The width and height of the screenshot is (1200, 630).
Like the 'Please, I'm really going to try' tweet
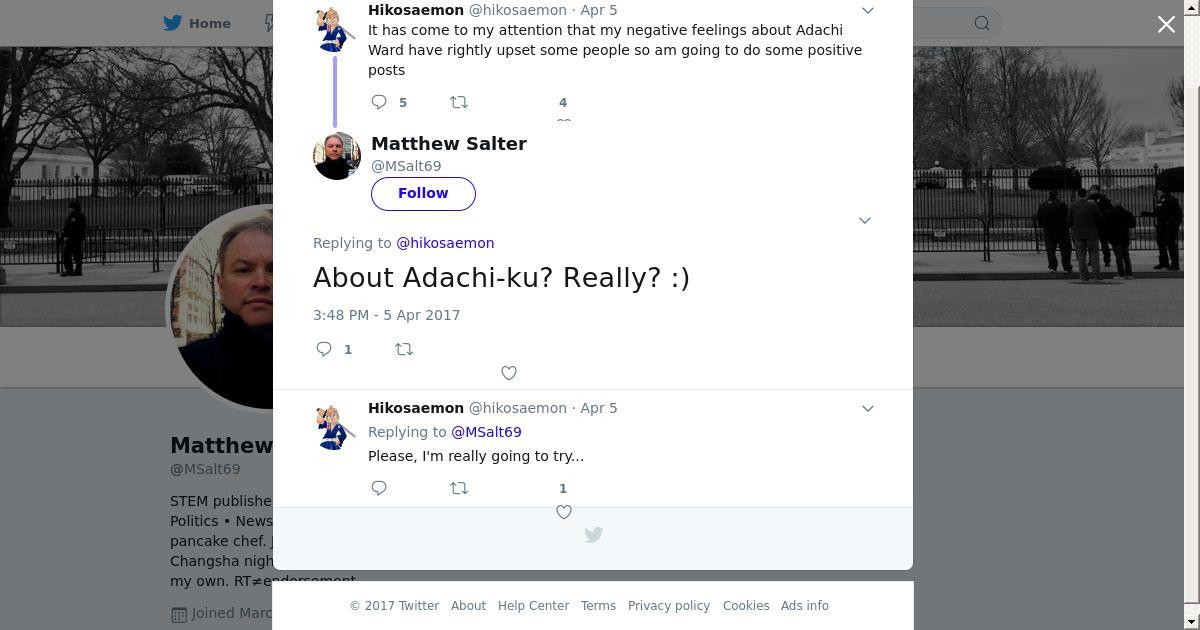tap(564, 512)
